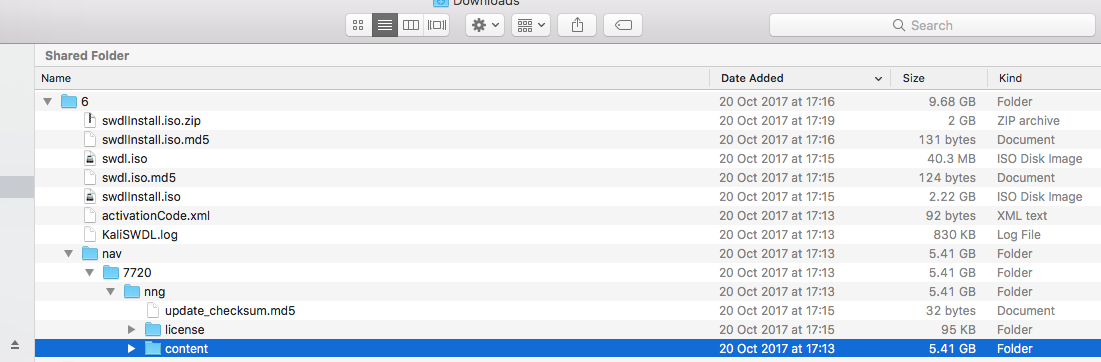Open the arrange items dropdown
1101x362 pixels.
coord(531,25)
